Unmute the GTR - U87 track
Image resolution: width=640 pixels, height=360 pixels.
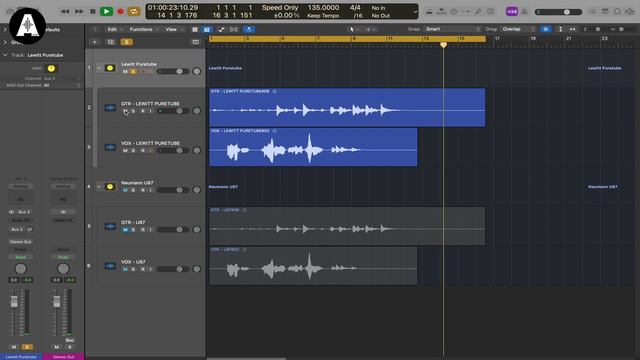click(x=125, y=230)
